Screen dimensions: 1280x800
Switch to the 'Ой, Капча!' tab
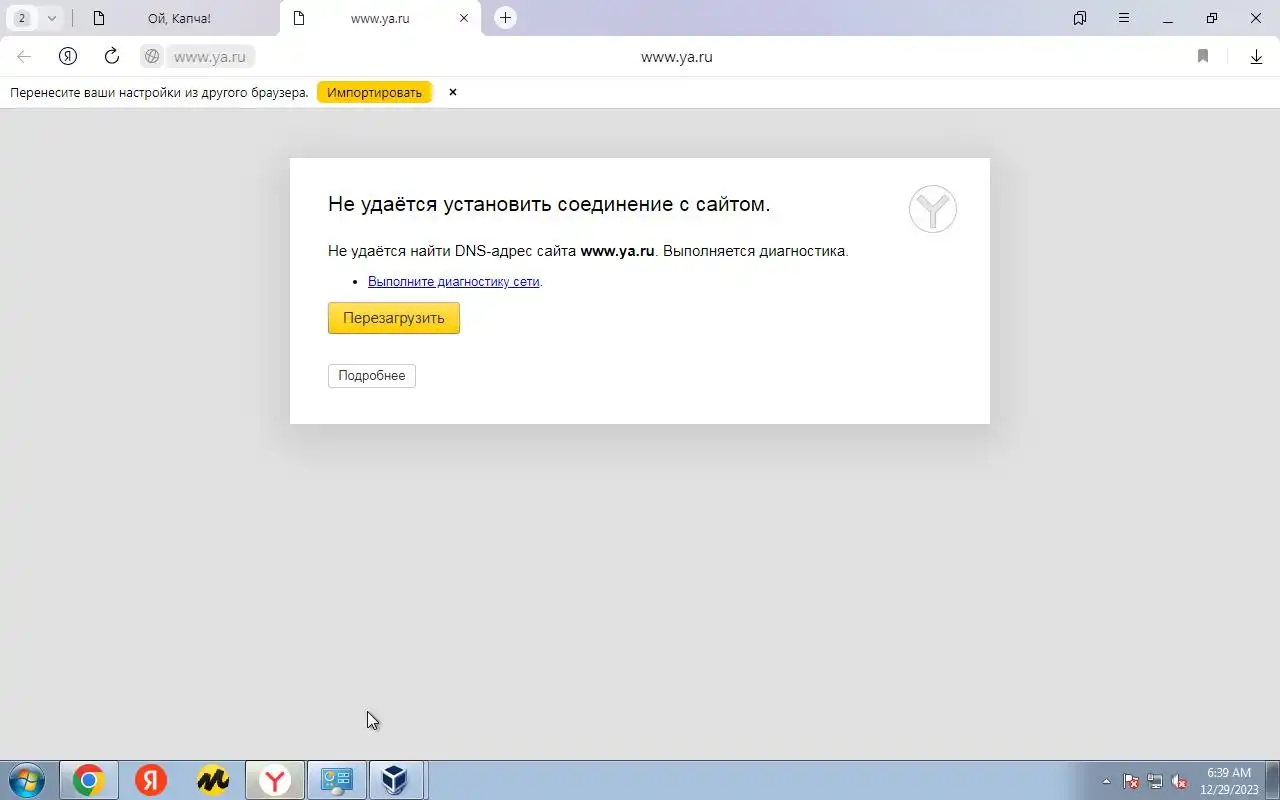[179, 18]
